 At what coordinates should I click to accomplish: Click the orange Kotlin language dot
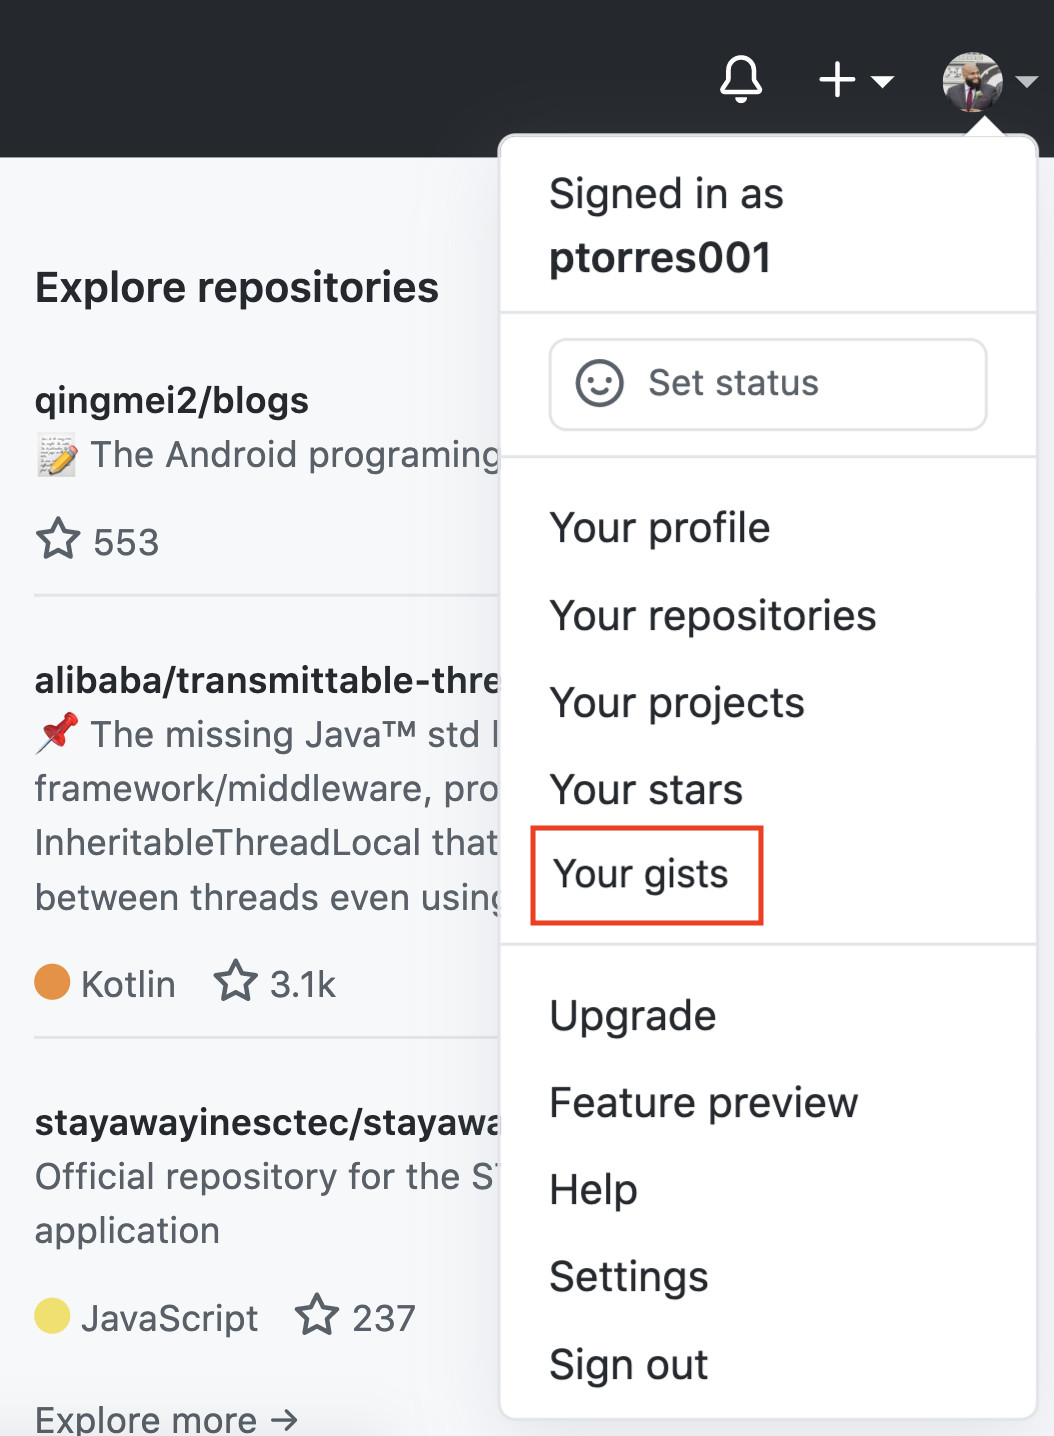pos(52,982)
